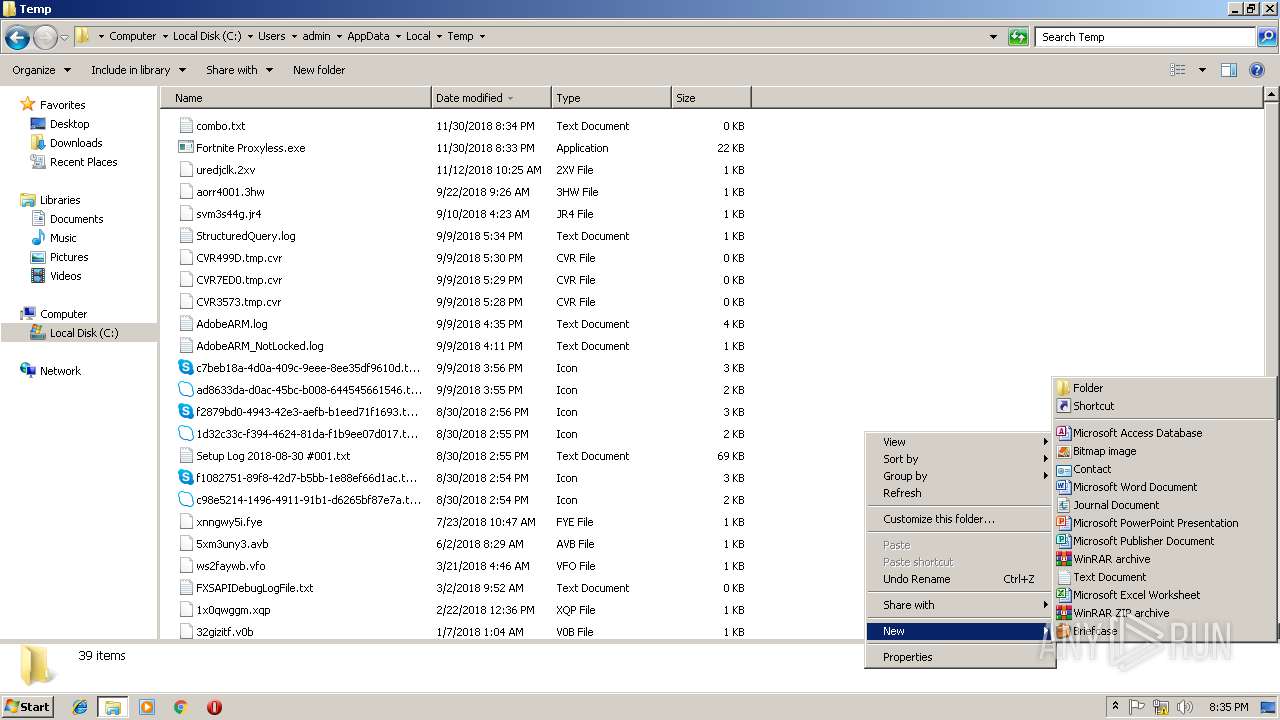Expand the Temp breadcrumb arrow
The image size is (1280, 720).
(482, 36)
